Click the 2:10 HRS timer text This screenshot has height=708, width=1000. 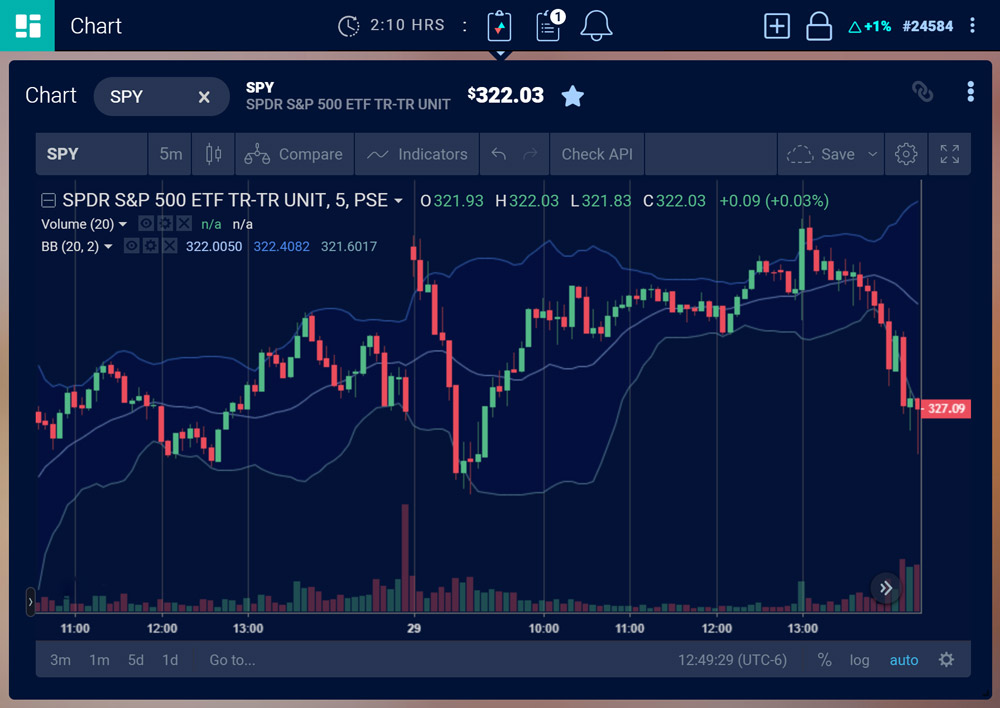[407, 25]
